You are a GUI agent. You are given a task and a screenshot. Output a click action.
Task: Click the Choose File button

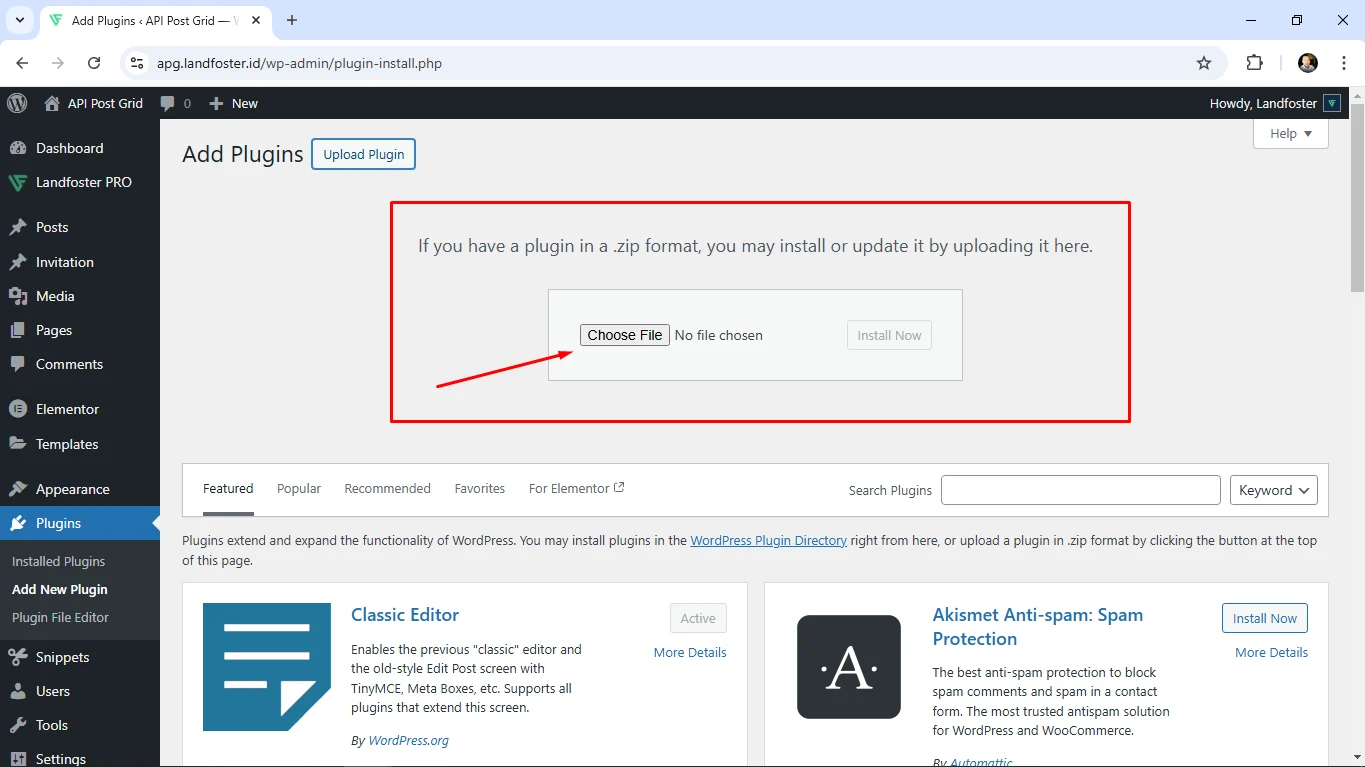tap(625, 335)
